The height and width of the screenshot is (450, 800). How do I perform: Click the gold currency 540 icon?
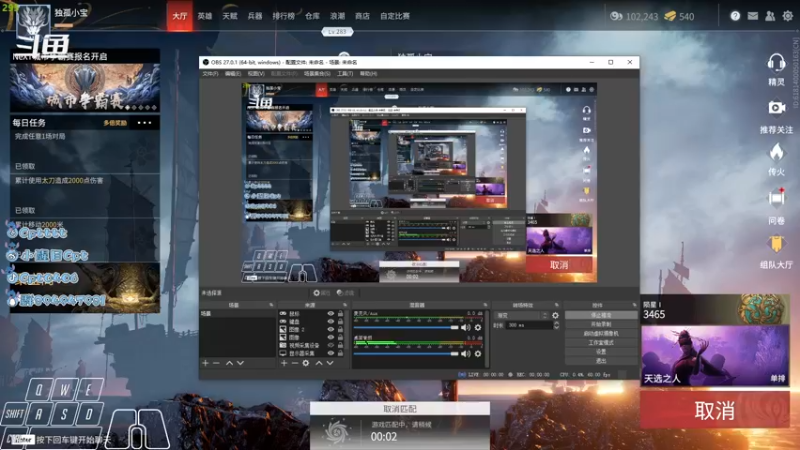[670, 16]
